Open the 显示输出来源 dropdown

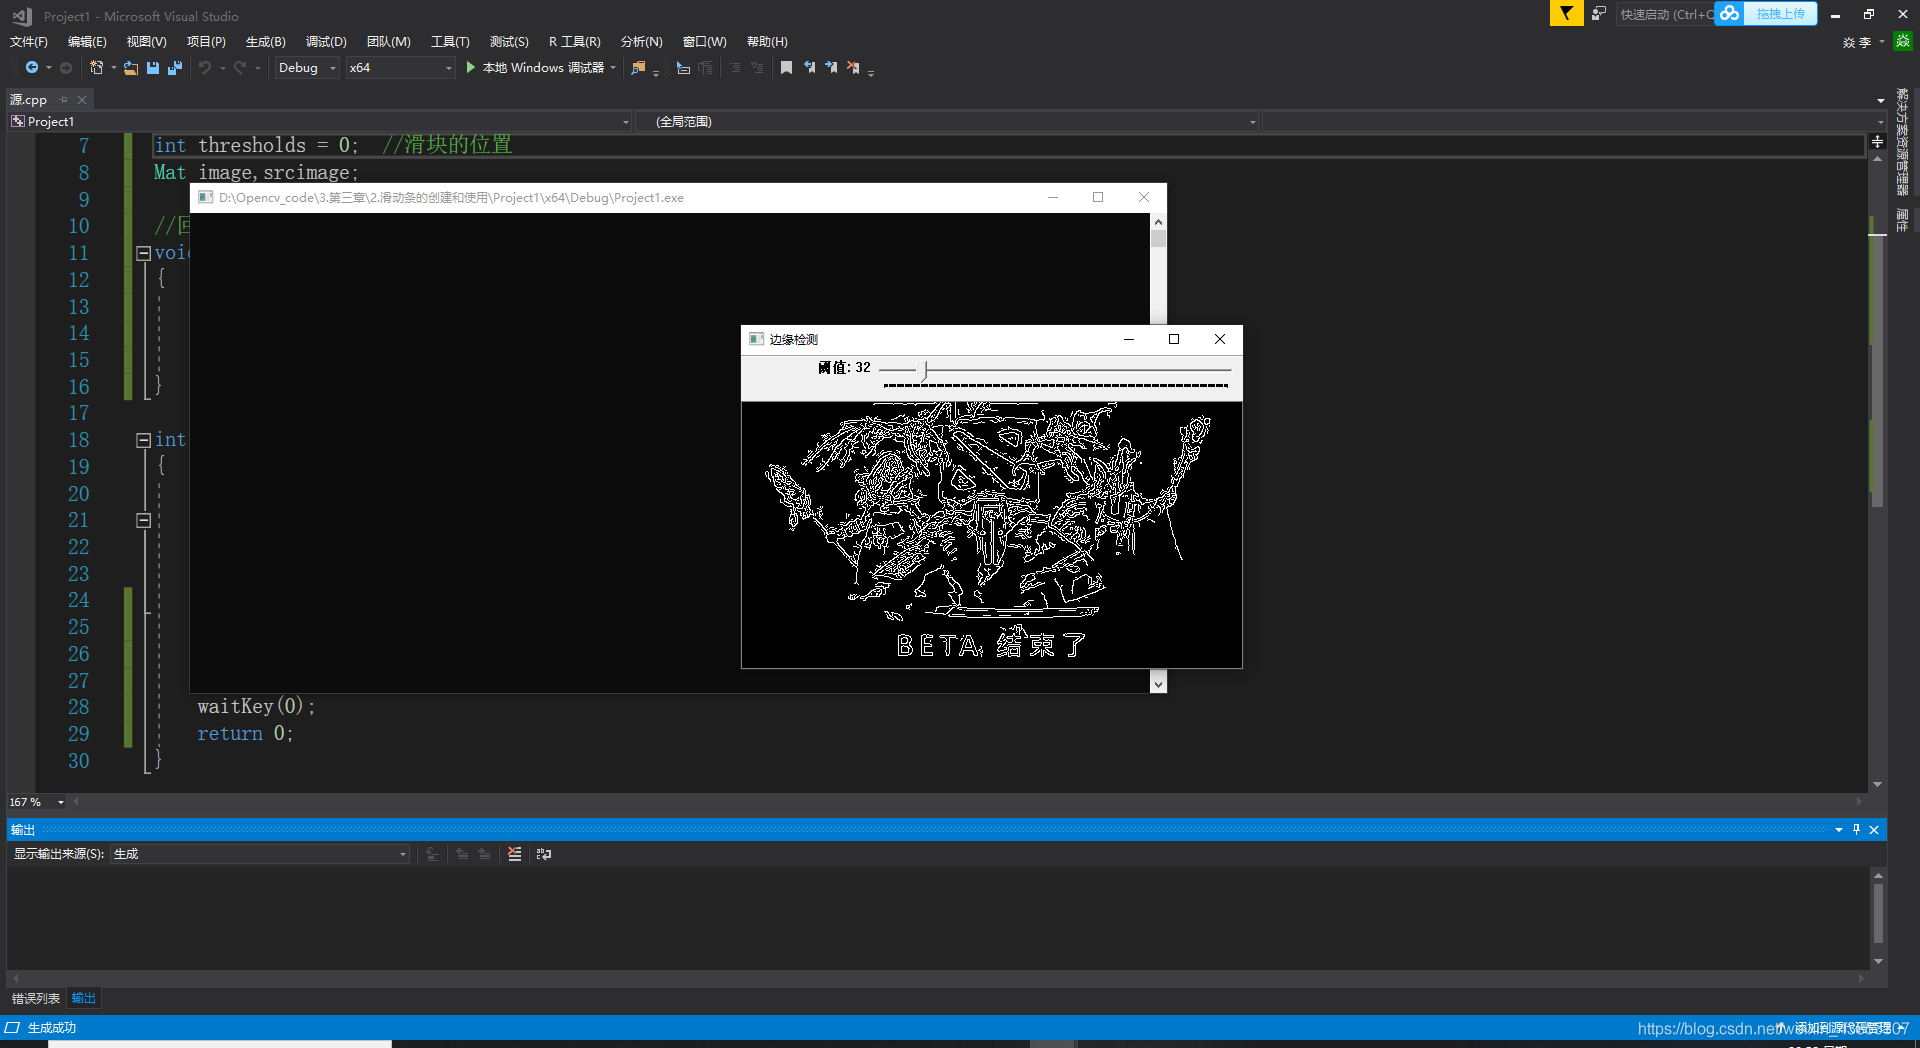click(x=260, y=854)
